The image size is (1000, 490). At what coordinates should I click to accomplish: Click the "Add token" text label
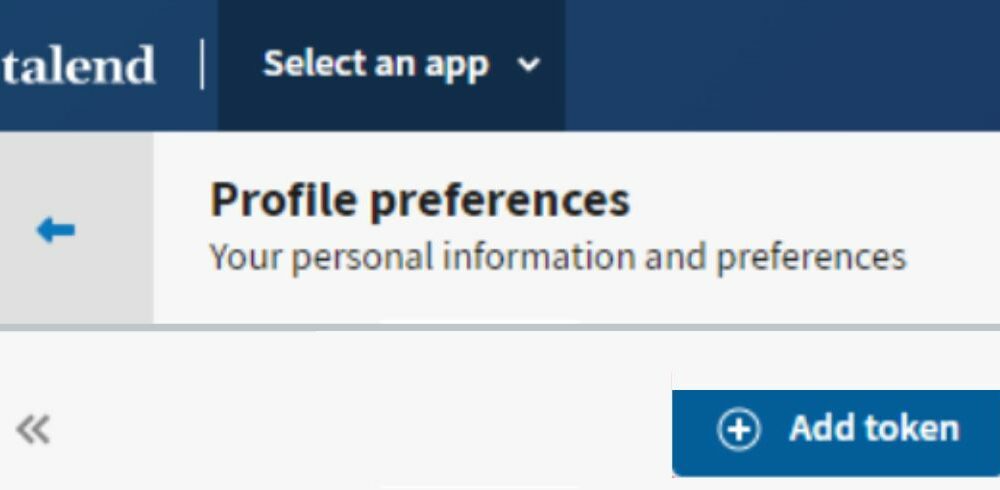[x=874, y=429]
